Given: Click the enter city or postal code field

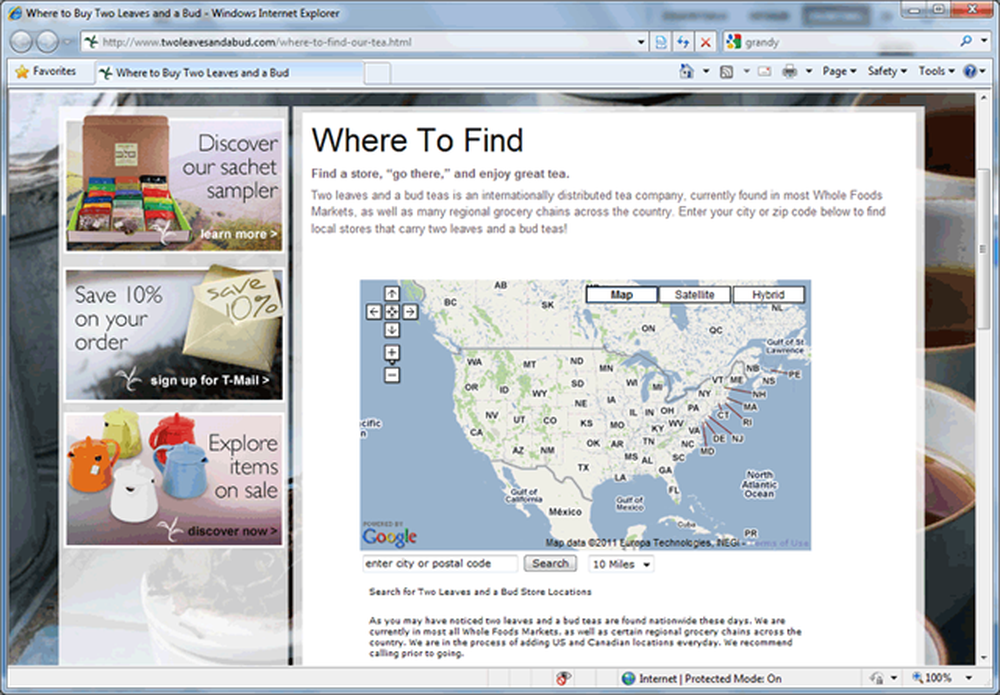Looking at the screenshot, I should click(440, 564).
